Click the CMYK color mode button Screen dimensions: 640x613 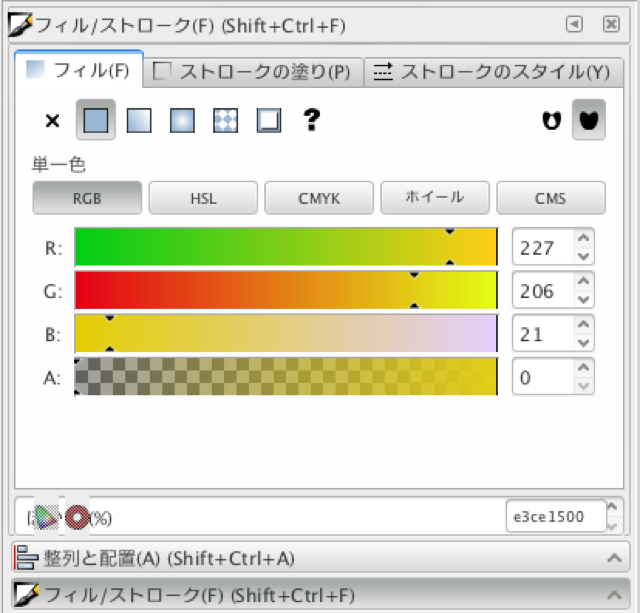point(319,198)
